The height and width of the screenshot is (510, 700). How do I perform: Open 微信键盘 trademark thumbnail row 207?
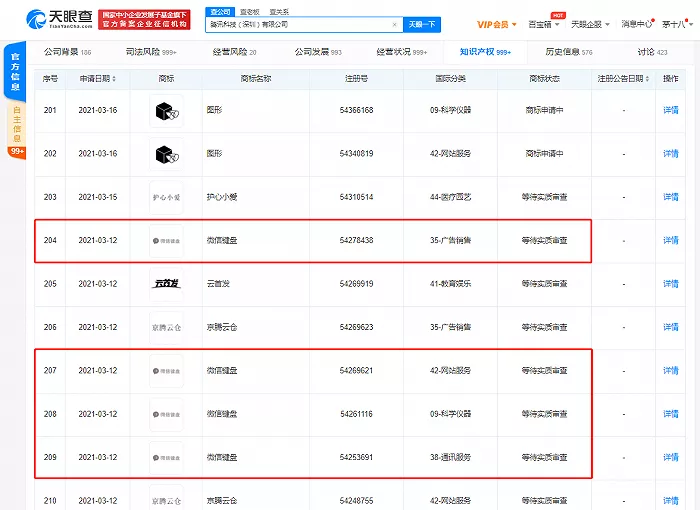167,371
